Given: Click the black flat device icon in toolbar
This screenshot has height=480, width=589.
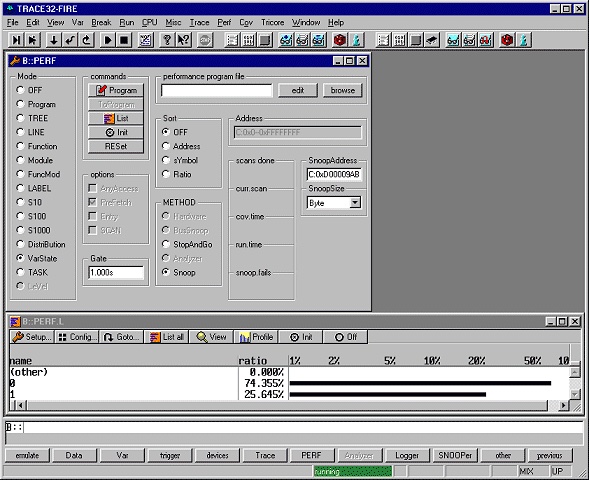Looking at the screenshot, I should pos(432,40).
